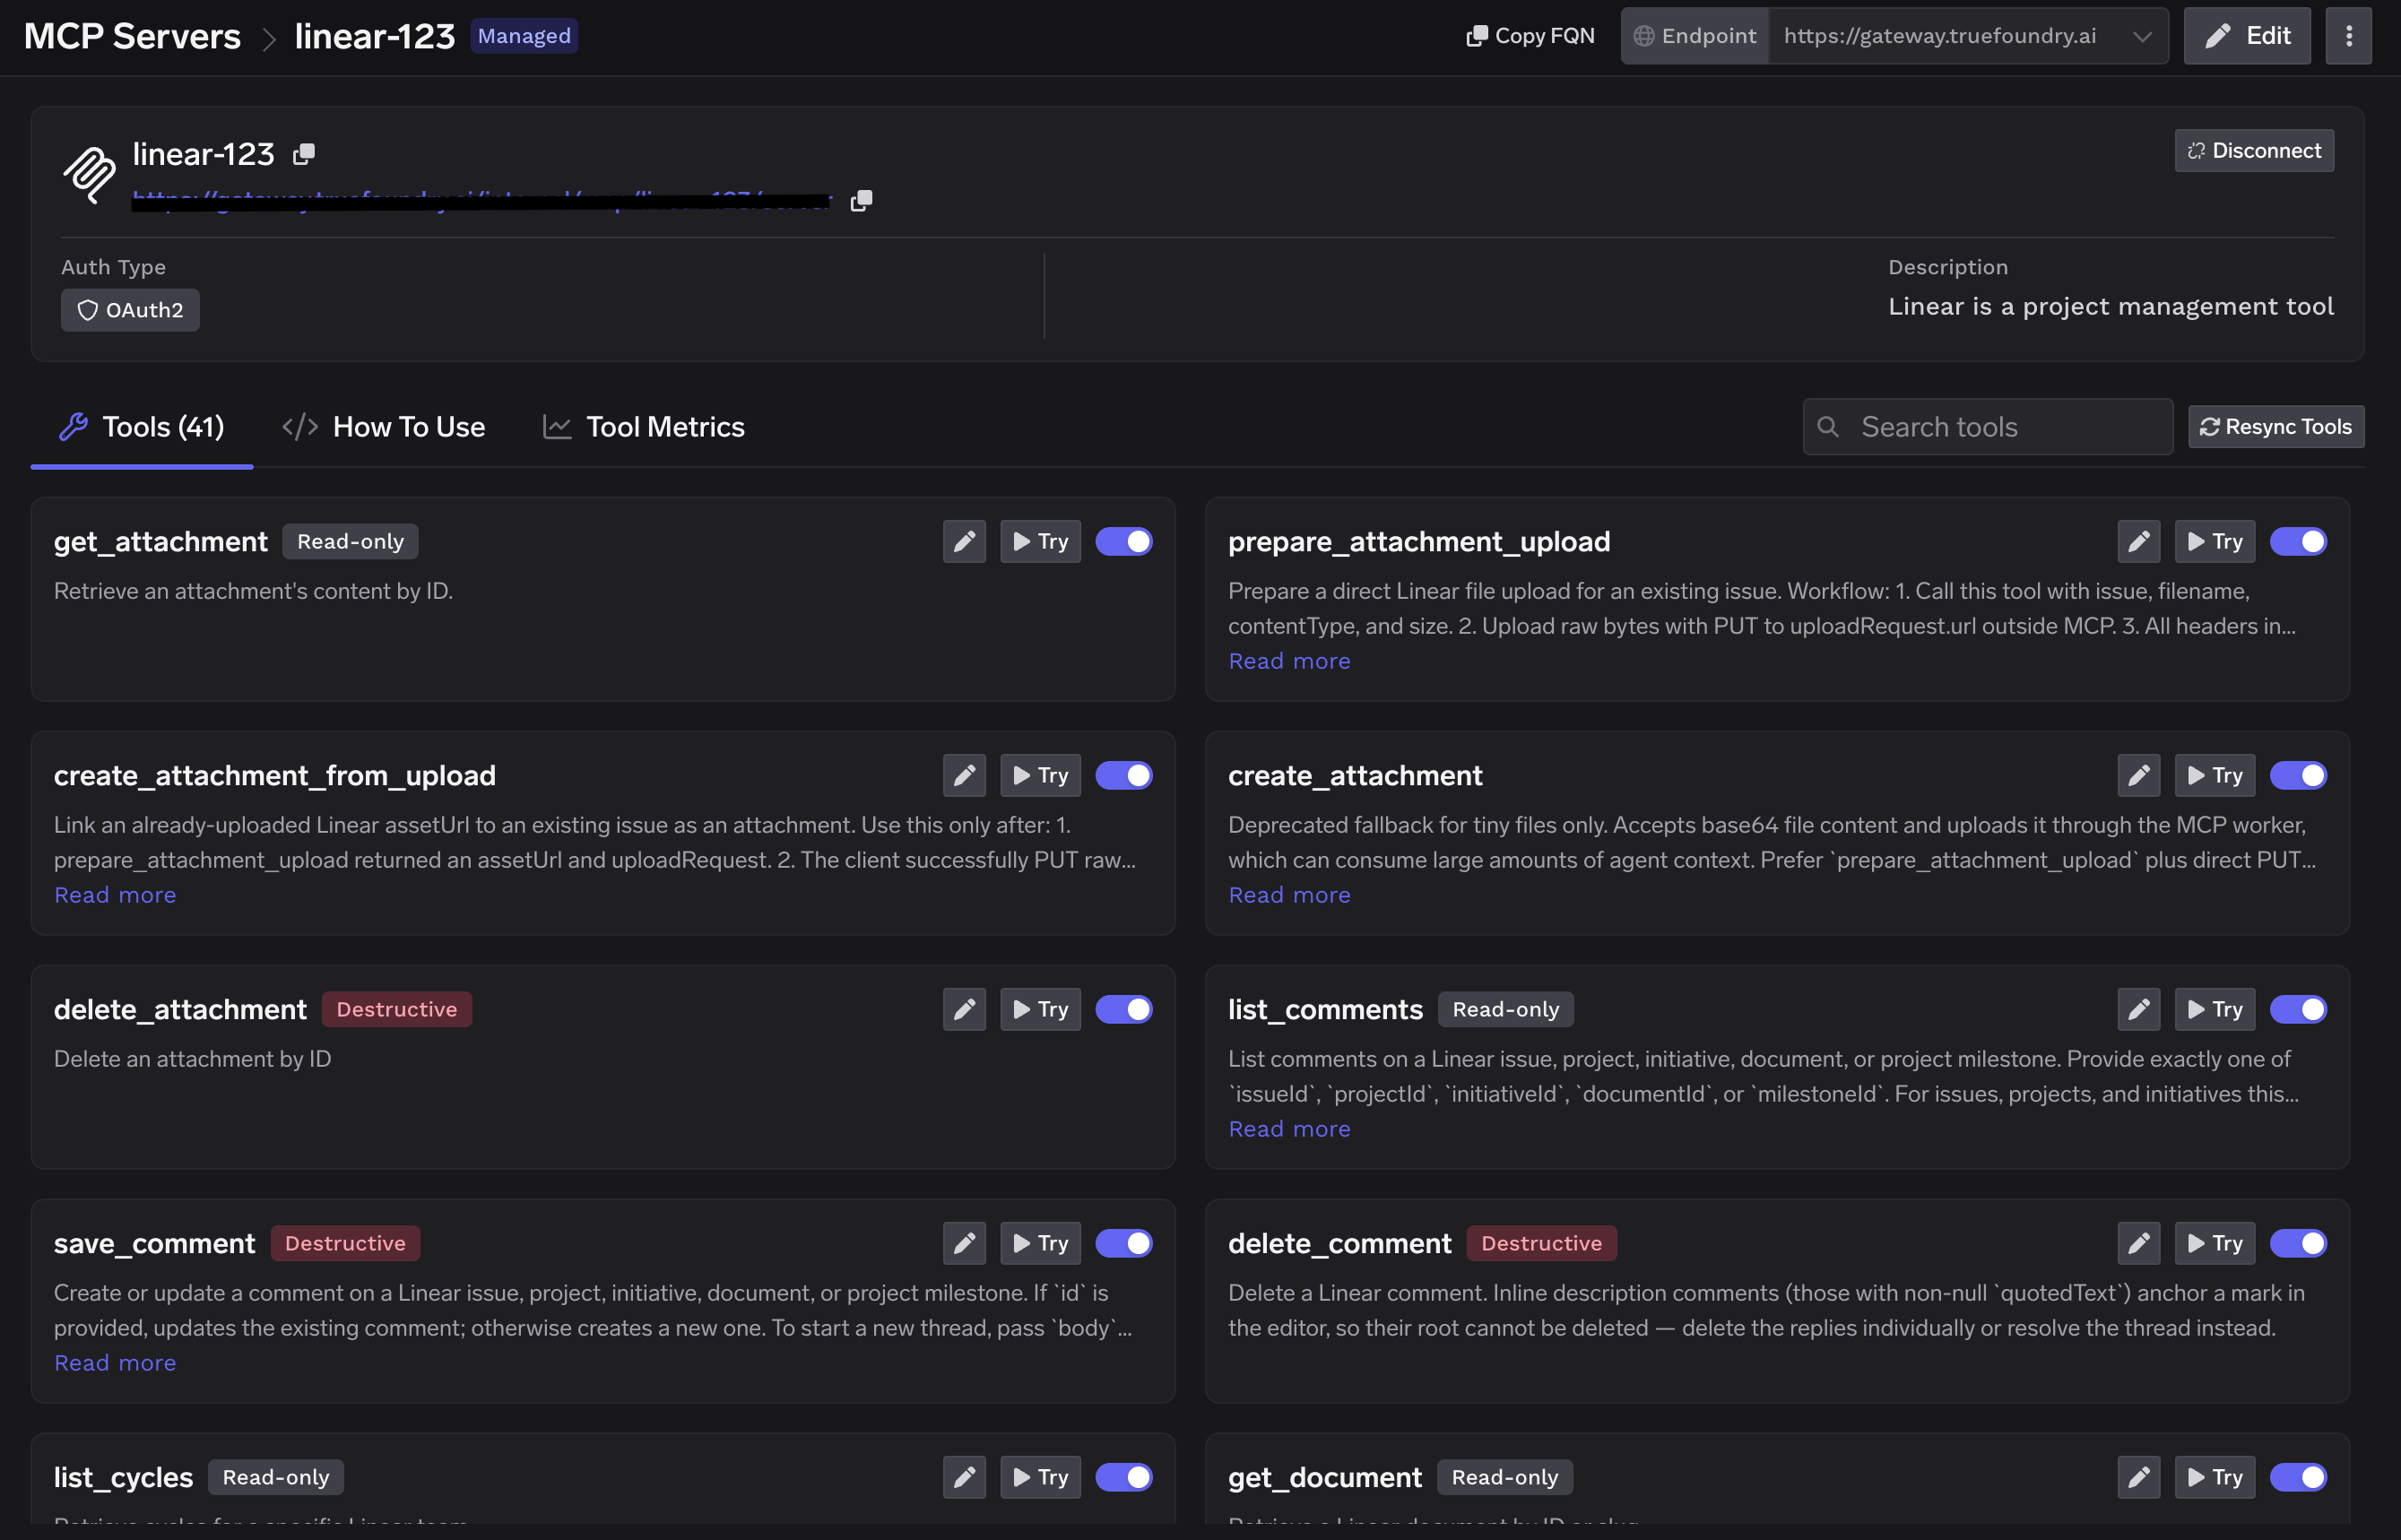2401x1540 pixels.
Task: Click the Read-only tag on get_attachment
Action: pos(350,541)
